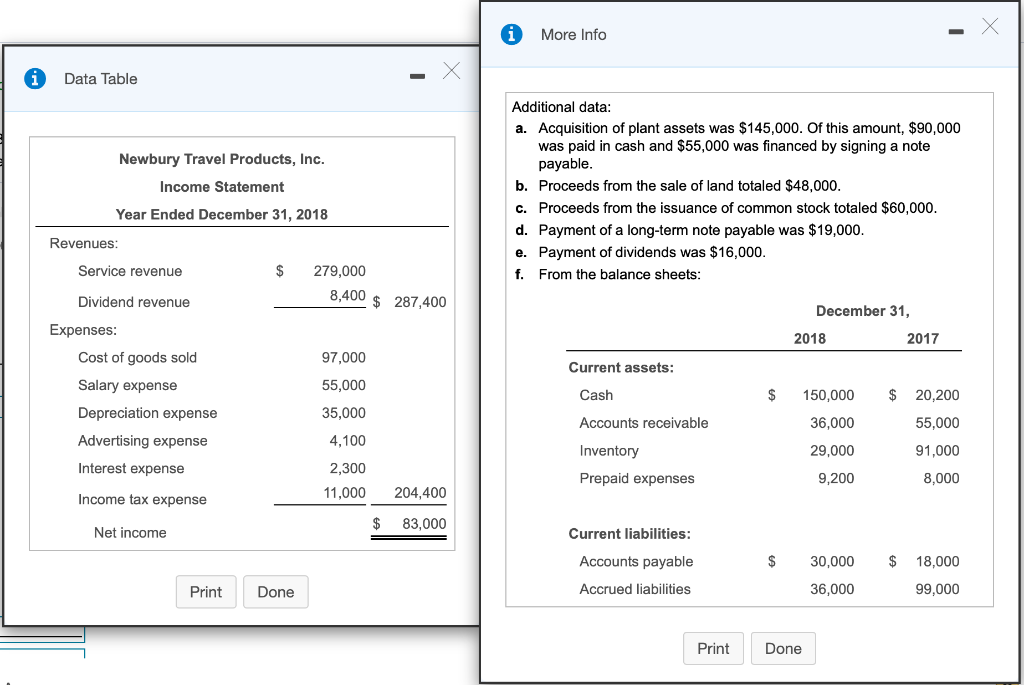Click Cash 2018 value 150,000

(x=828, y=396)
